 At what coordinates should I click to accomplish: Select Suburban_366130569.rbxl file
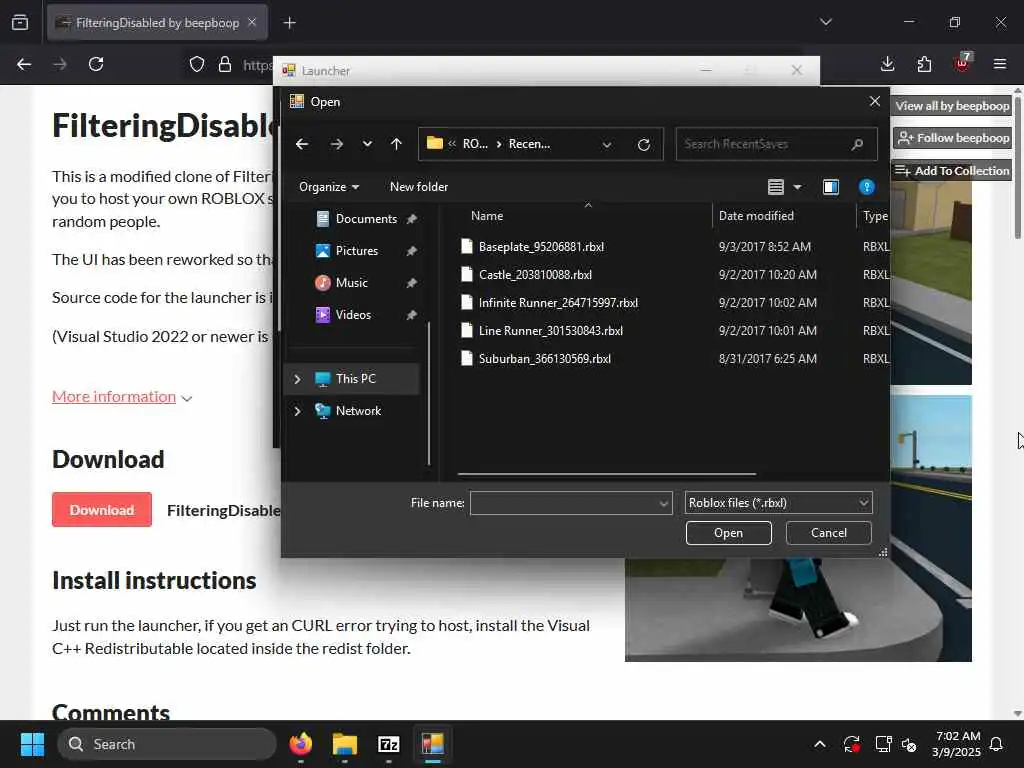(x=545, y=359)
